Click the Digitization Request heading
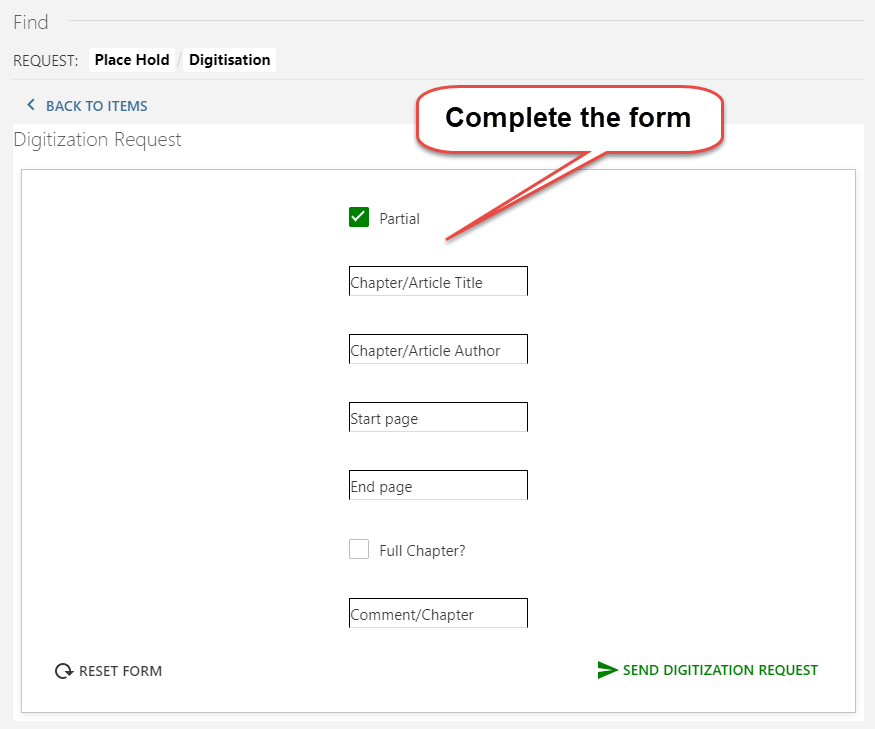This screenshot has height=729, width=875. coord(98,140)
